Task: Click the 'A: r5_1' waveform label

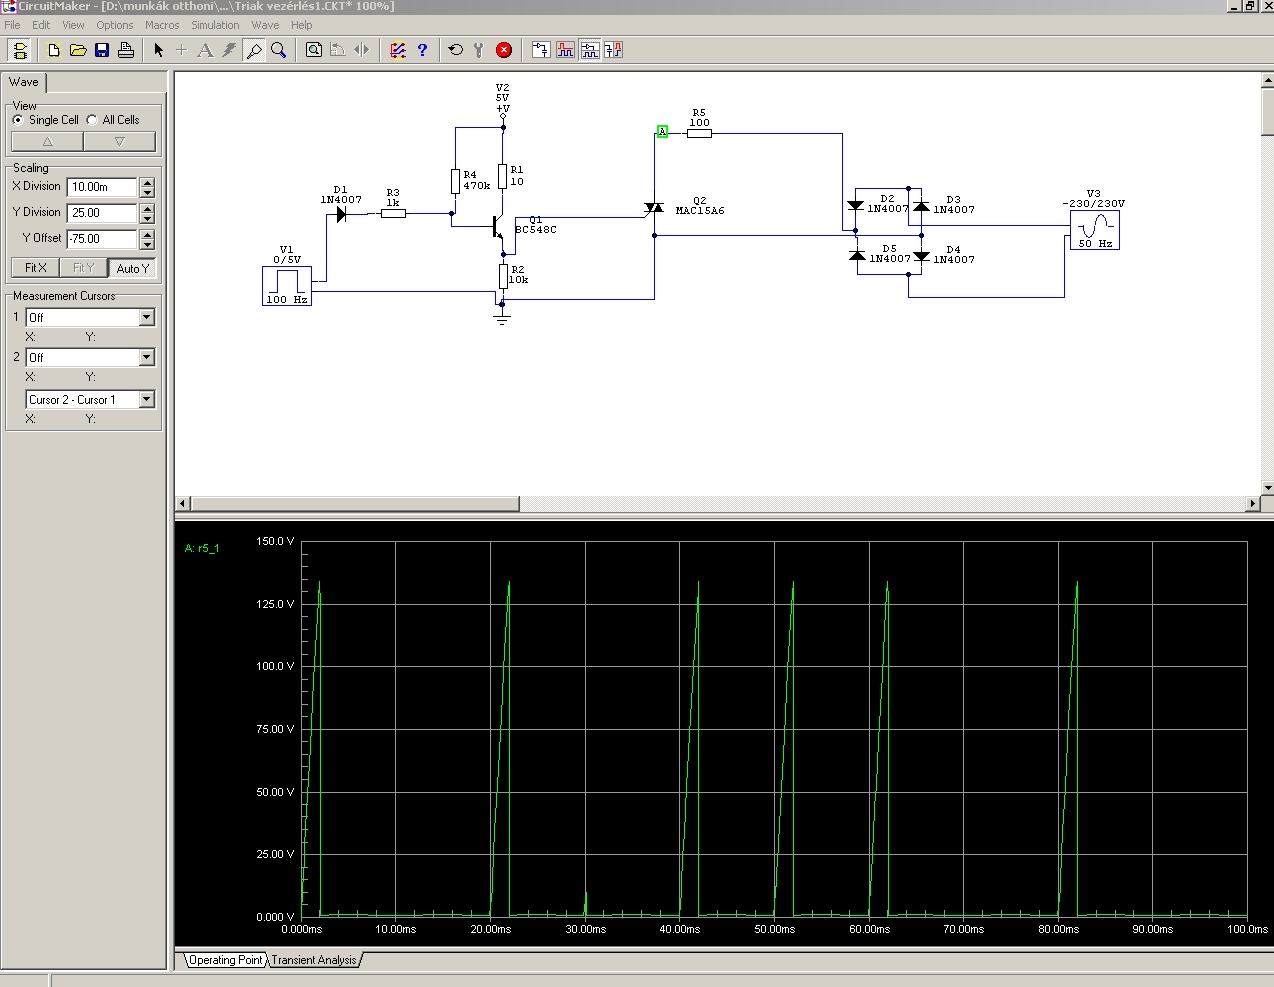Action: [x=202, y=548]
